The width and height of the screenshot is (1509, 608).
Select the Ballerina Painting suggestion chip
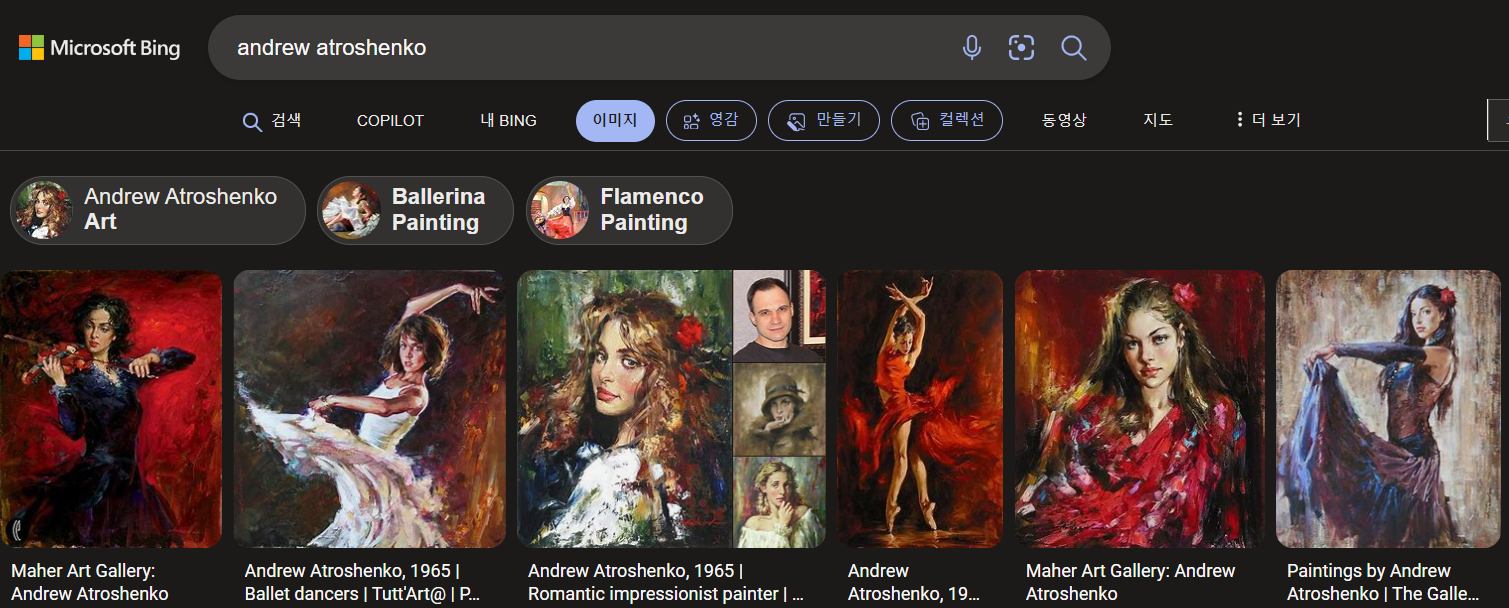(x=415, y=210)
